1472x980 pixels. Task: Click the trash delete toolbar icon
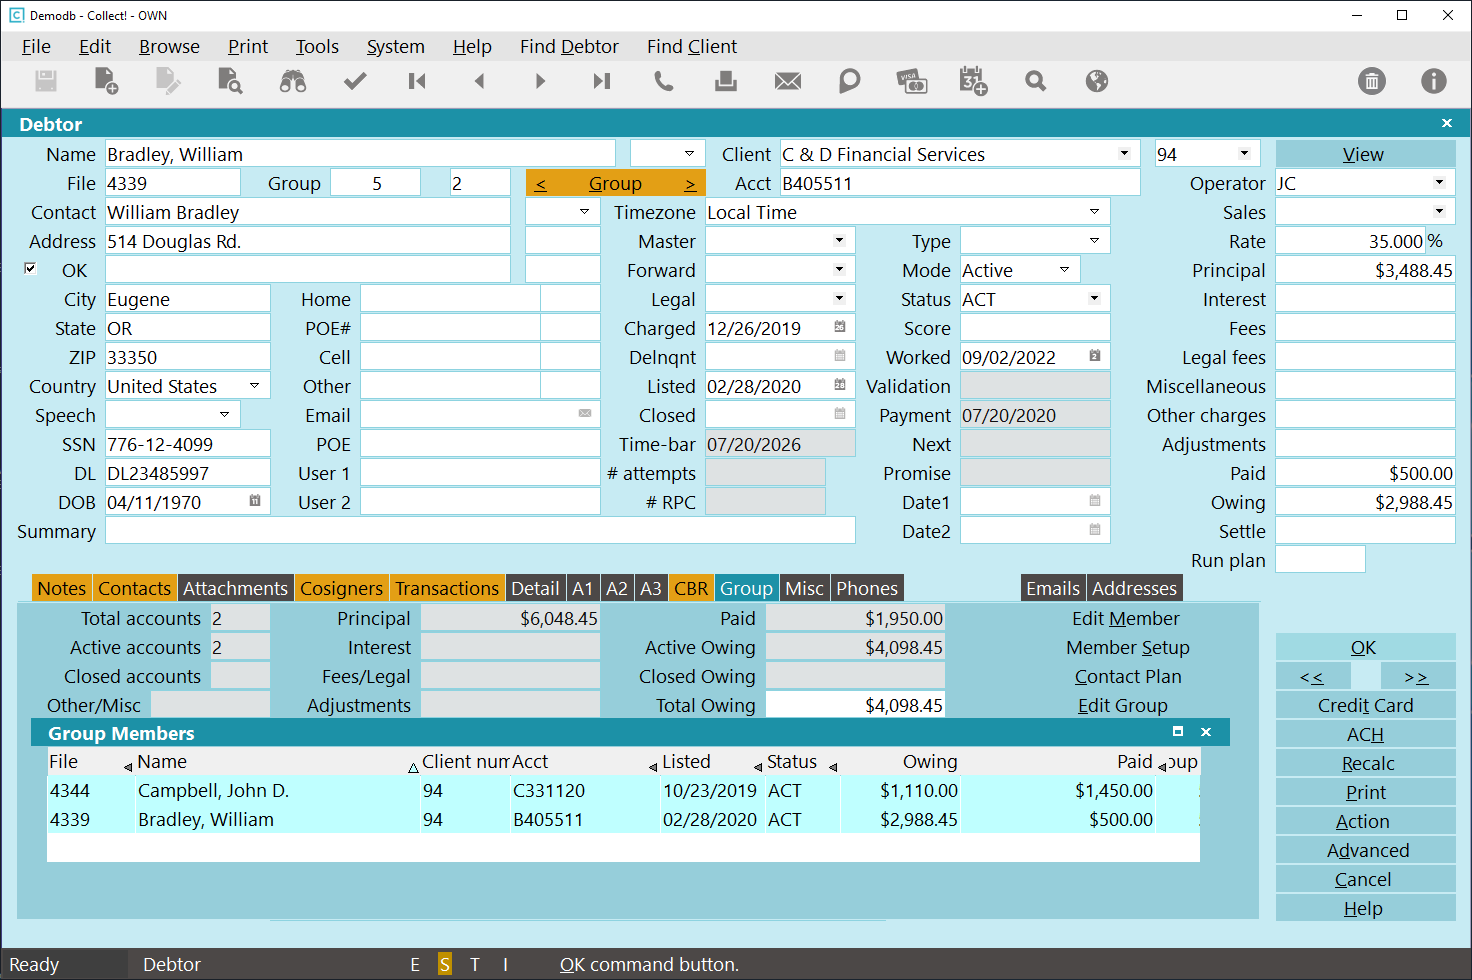1372,81
